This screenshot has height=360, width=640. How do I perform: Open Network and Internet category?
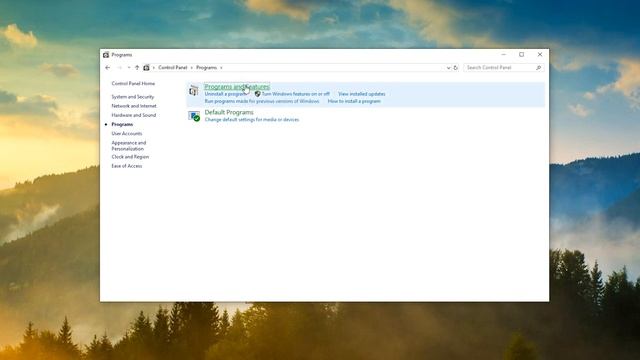click(x=134, y=106)
